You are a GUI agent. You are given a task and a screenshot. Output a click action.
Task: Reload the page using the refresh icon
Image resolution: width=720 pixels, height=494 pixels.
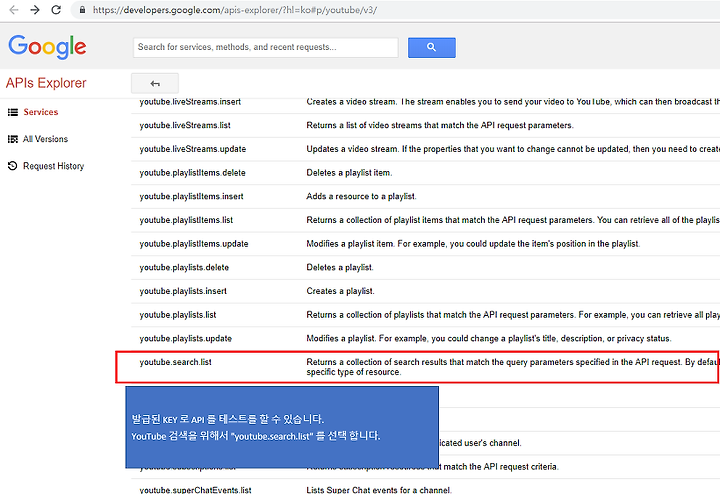click(x=56, y=10)
